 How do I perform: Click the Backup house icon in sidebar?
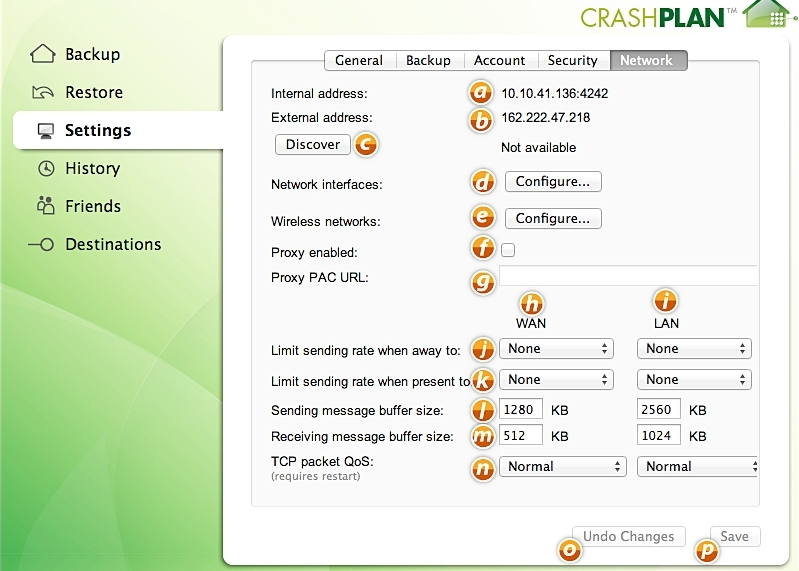coord(42,54)
